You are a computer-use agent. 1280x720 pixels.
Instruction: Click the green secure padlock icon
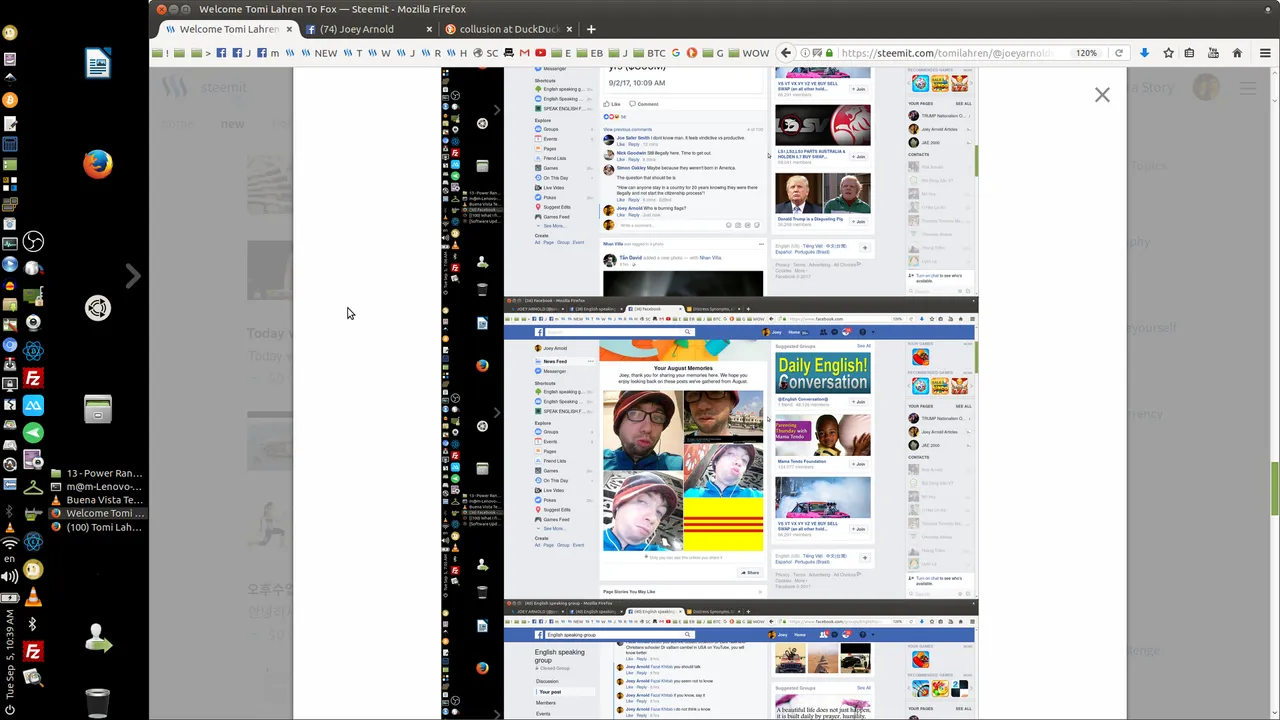click(x=829, y=53)
